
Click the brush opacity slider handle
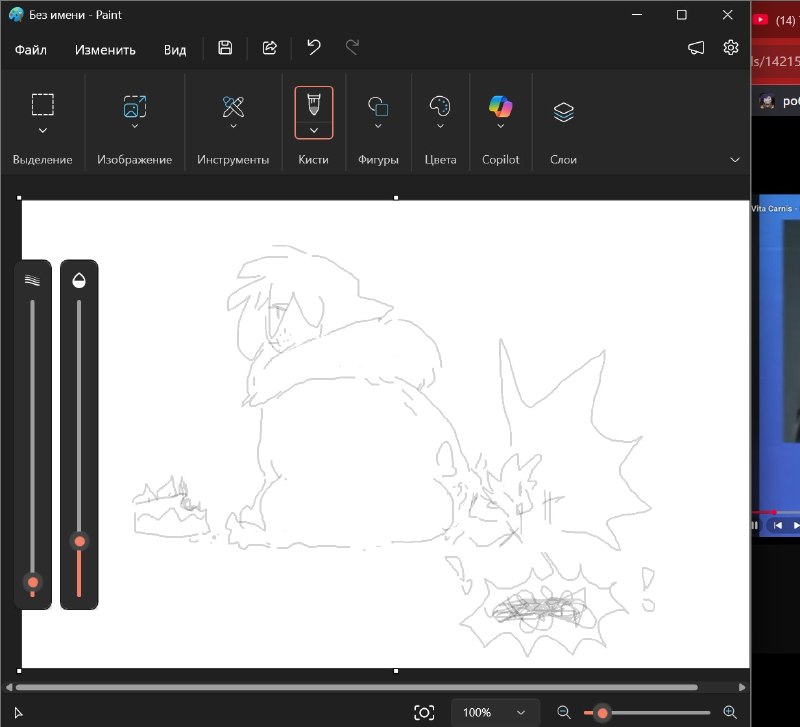pos(80,541)
